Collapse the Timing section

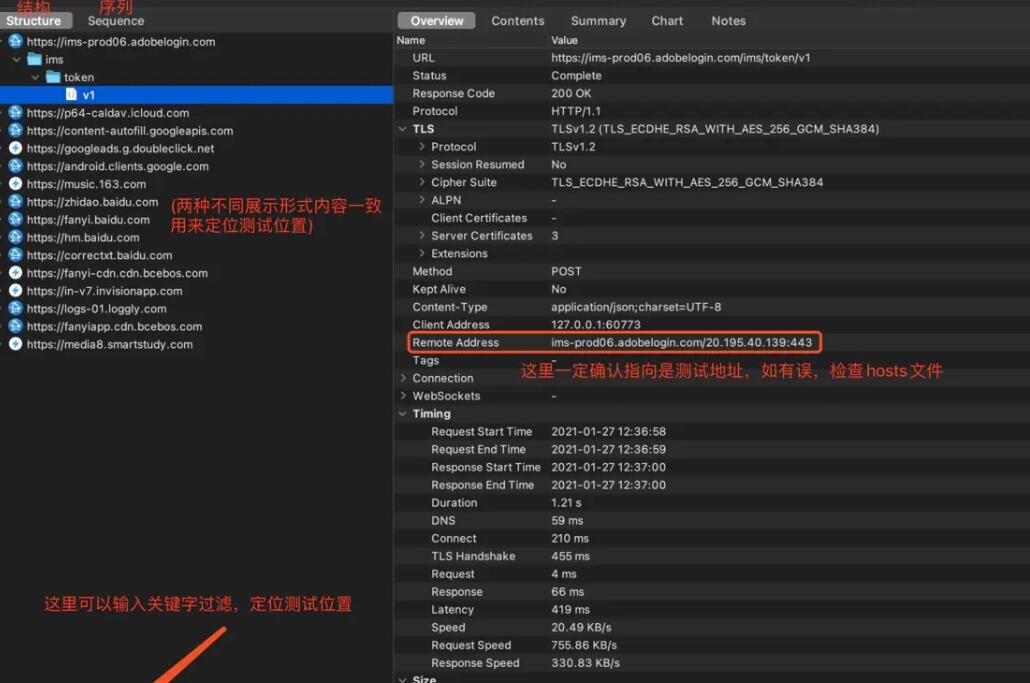(x=403, y=413)
